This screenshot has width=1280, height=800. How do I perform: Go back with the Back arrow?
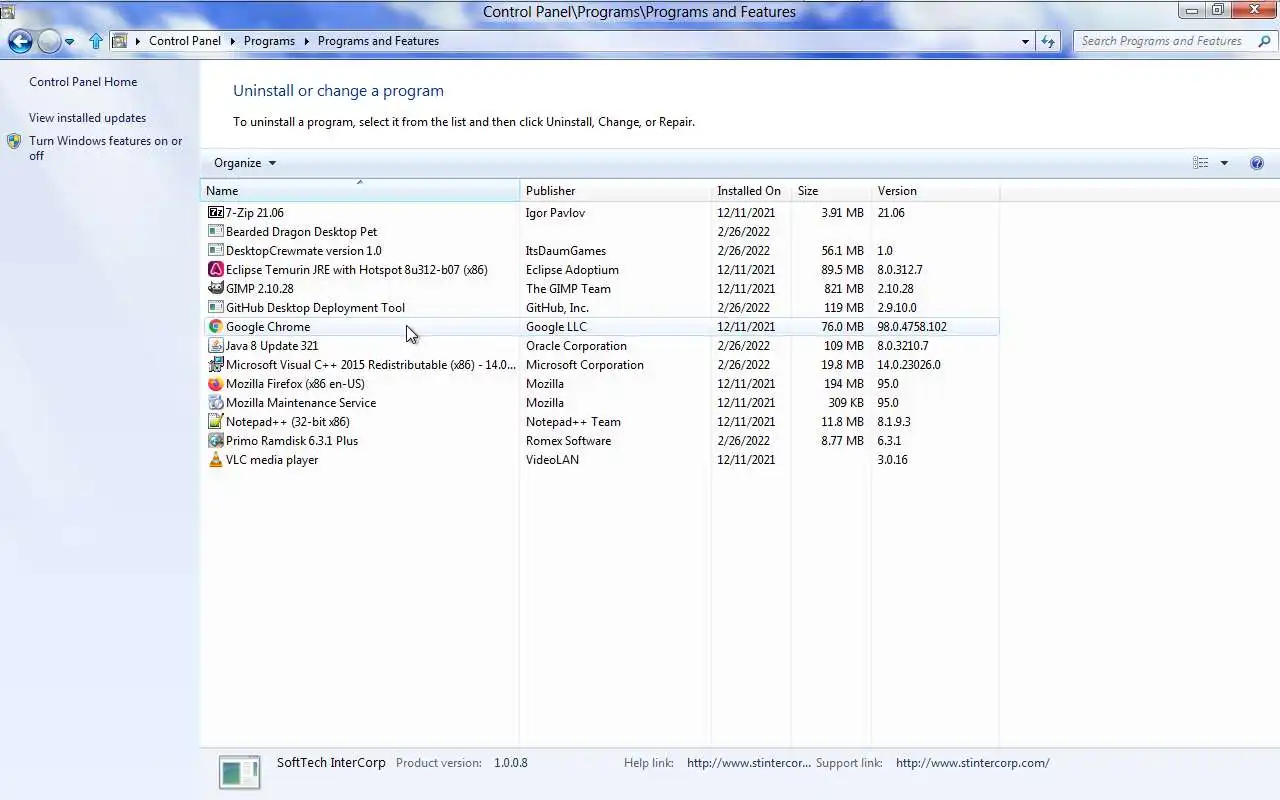(20, 41)
